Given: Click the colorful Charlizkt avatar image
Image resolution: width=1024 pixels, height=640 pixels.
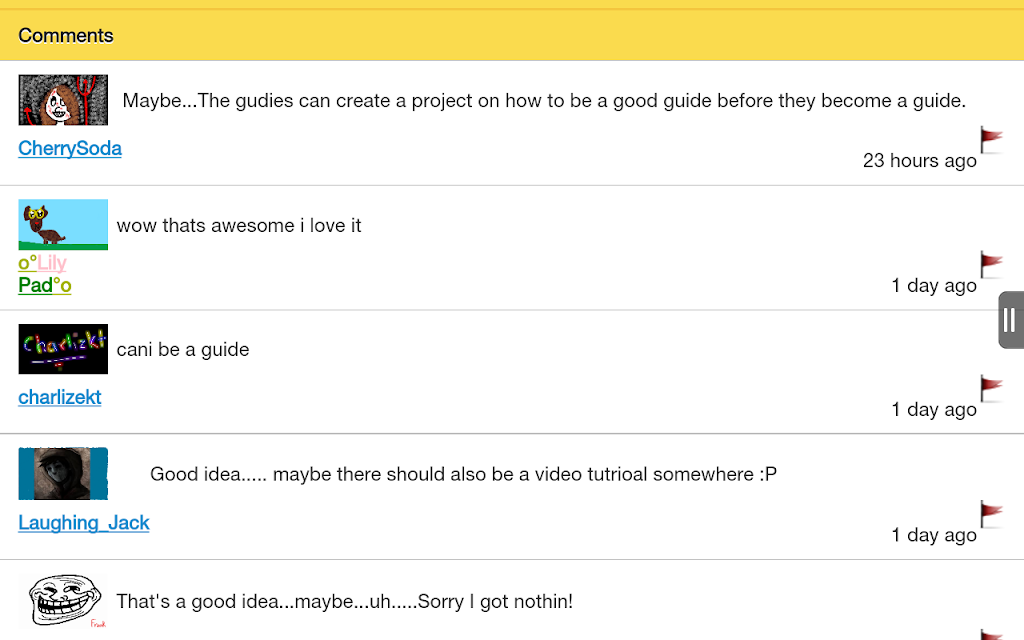Looking at the screenshot, I should coord(63,349).
